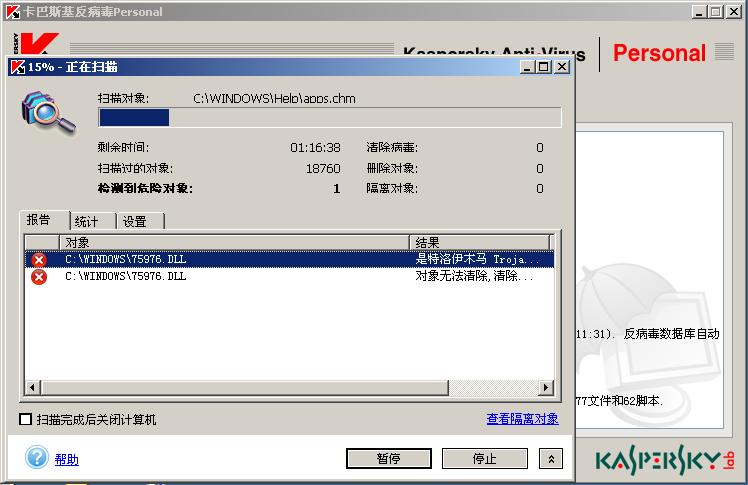Image resolution: width=748 pixels, height=485 pixels.
Task: Click the 反病毒数据库自动 text in the main window
Action: (671, 334)
